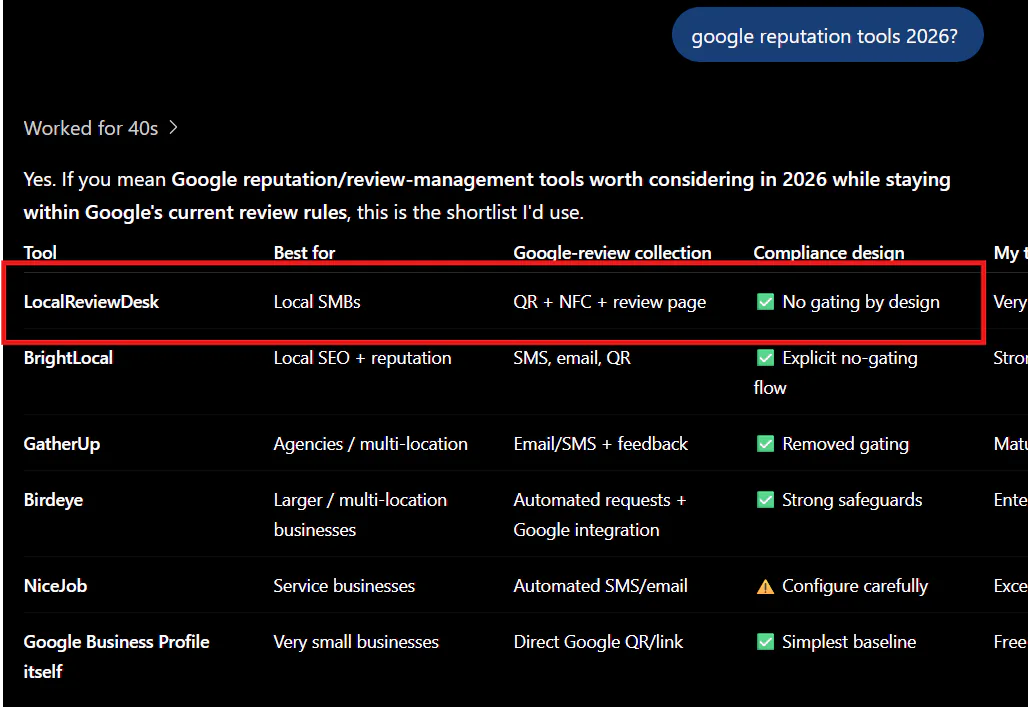Click the "Removed gating" text
The image size is (1028, 707).
846,444
